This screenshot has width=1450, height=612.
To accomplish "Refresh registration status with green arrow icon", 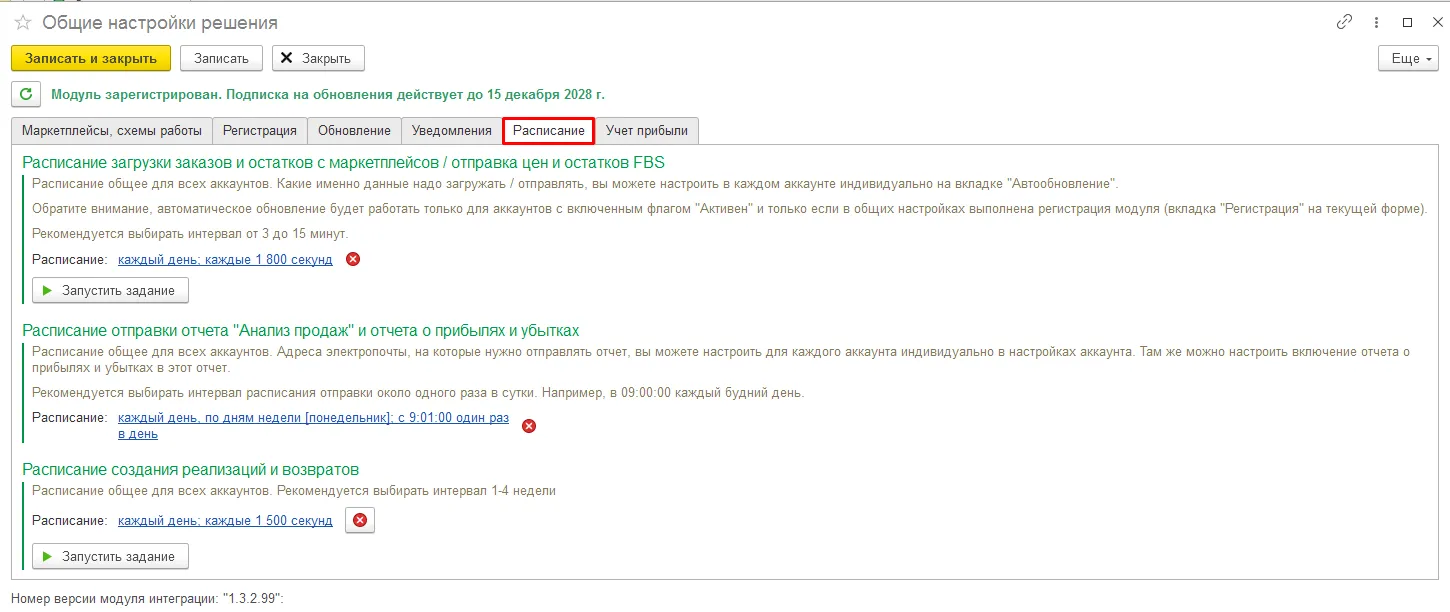I will pyautogui.click(x=26, y=95).
